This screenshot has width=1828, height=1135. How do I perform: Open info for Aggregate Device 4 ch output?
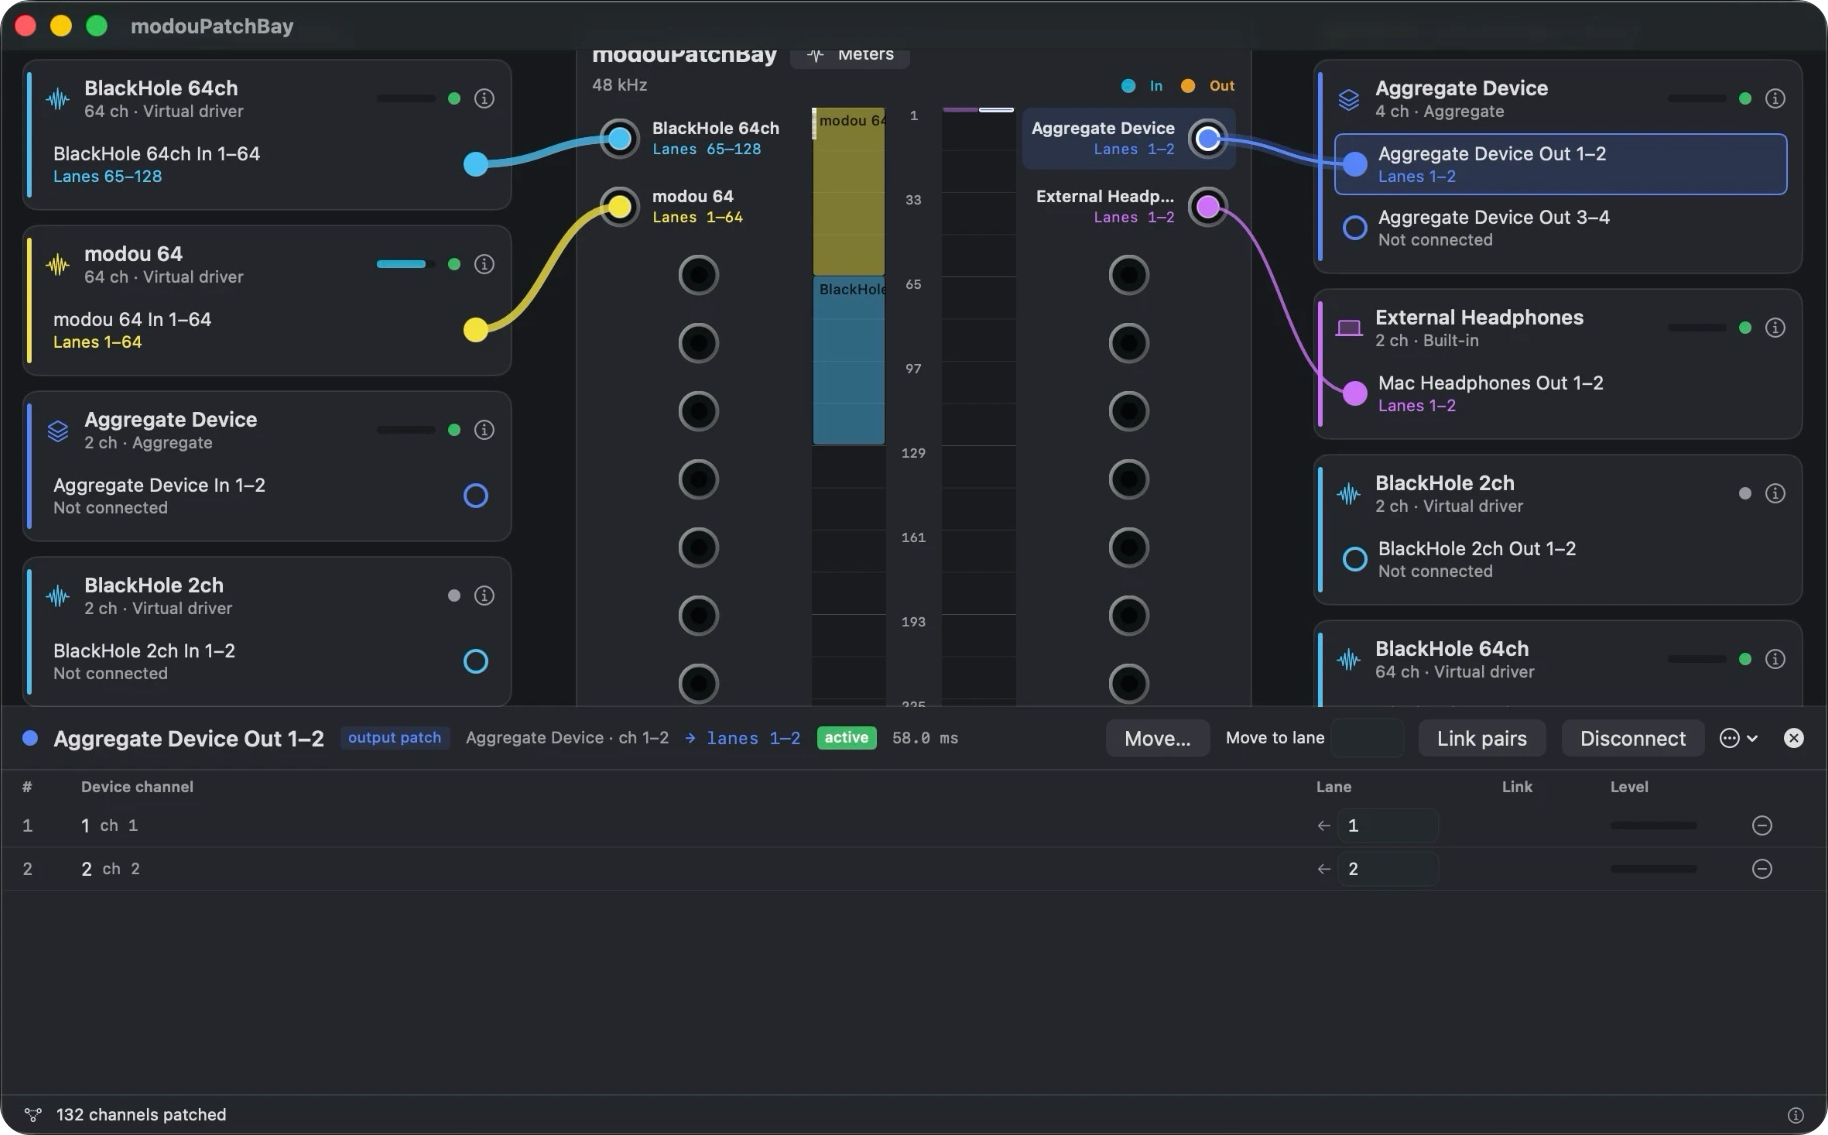(x=1775, y=98)
